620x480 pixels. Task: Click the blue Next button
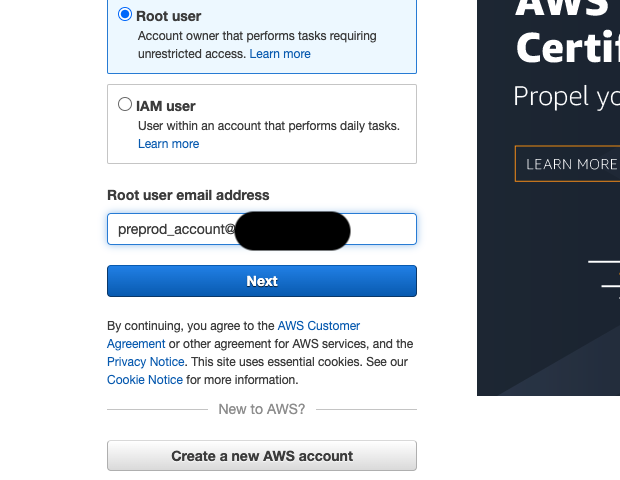click(x=262, y=281)
